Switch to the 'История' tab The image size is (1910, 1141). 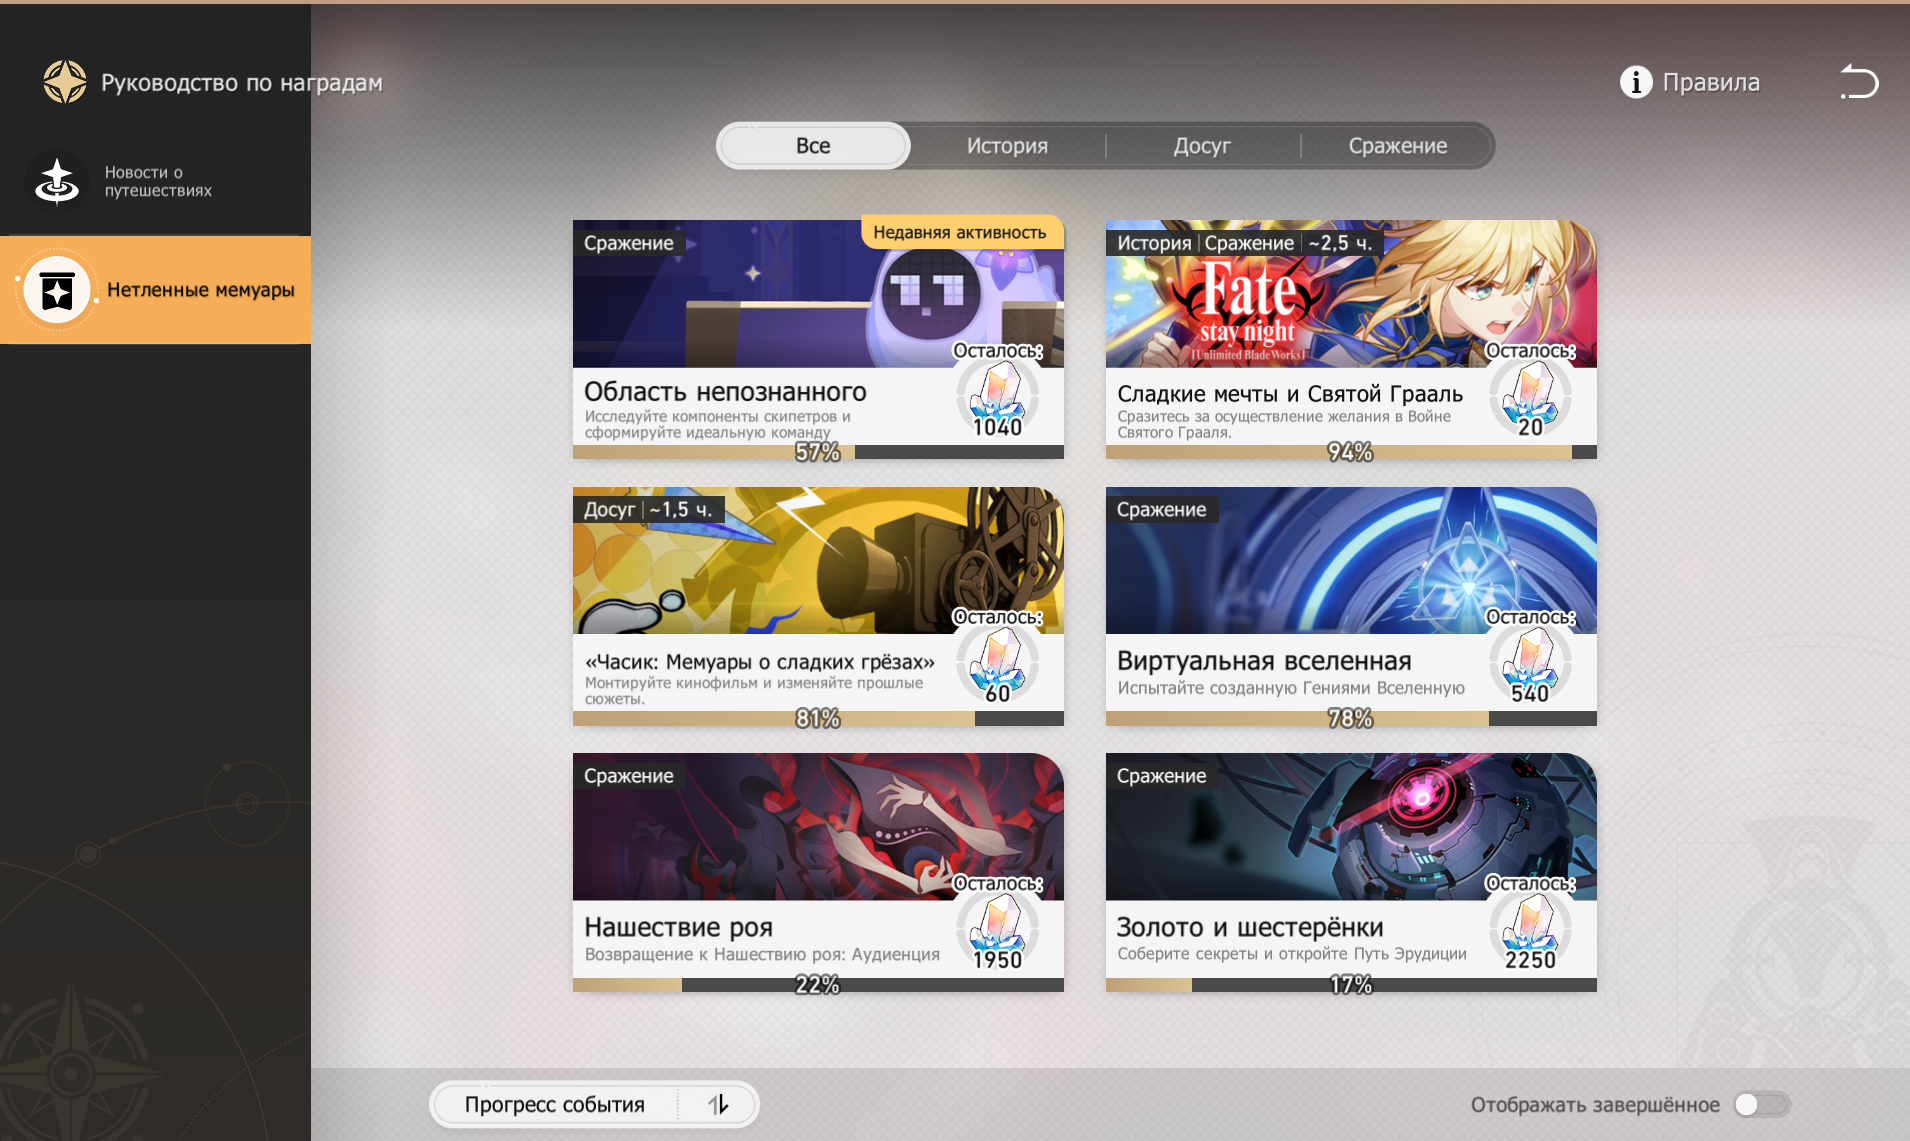[x=1007, y=146]
